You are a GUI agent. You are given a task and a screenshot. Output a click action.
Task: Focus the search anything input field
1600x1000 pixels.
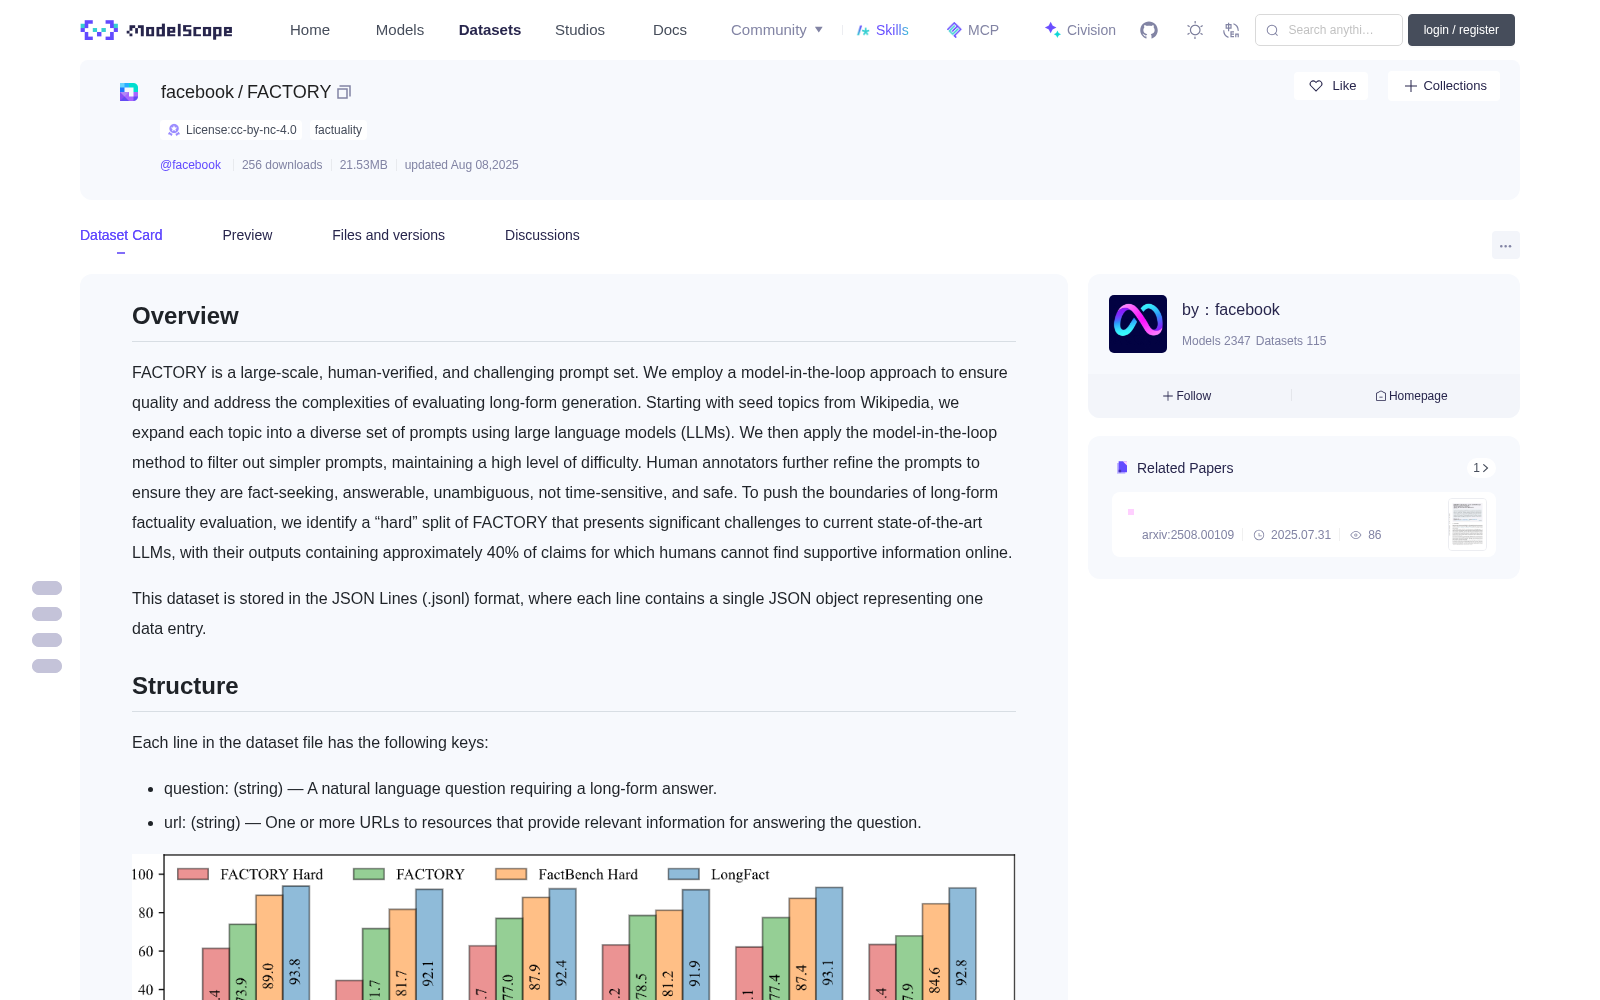(1329, 30)
